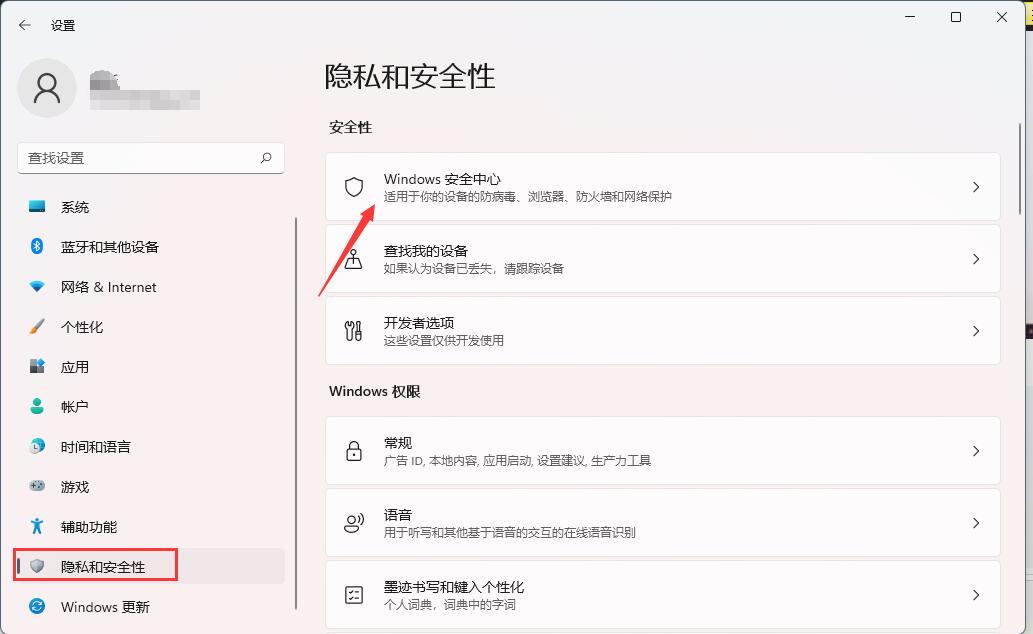Click the 系统 monitor icon
The image size is (1033, 634).
(37, 207)
